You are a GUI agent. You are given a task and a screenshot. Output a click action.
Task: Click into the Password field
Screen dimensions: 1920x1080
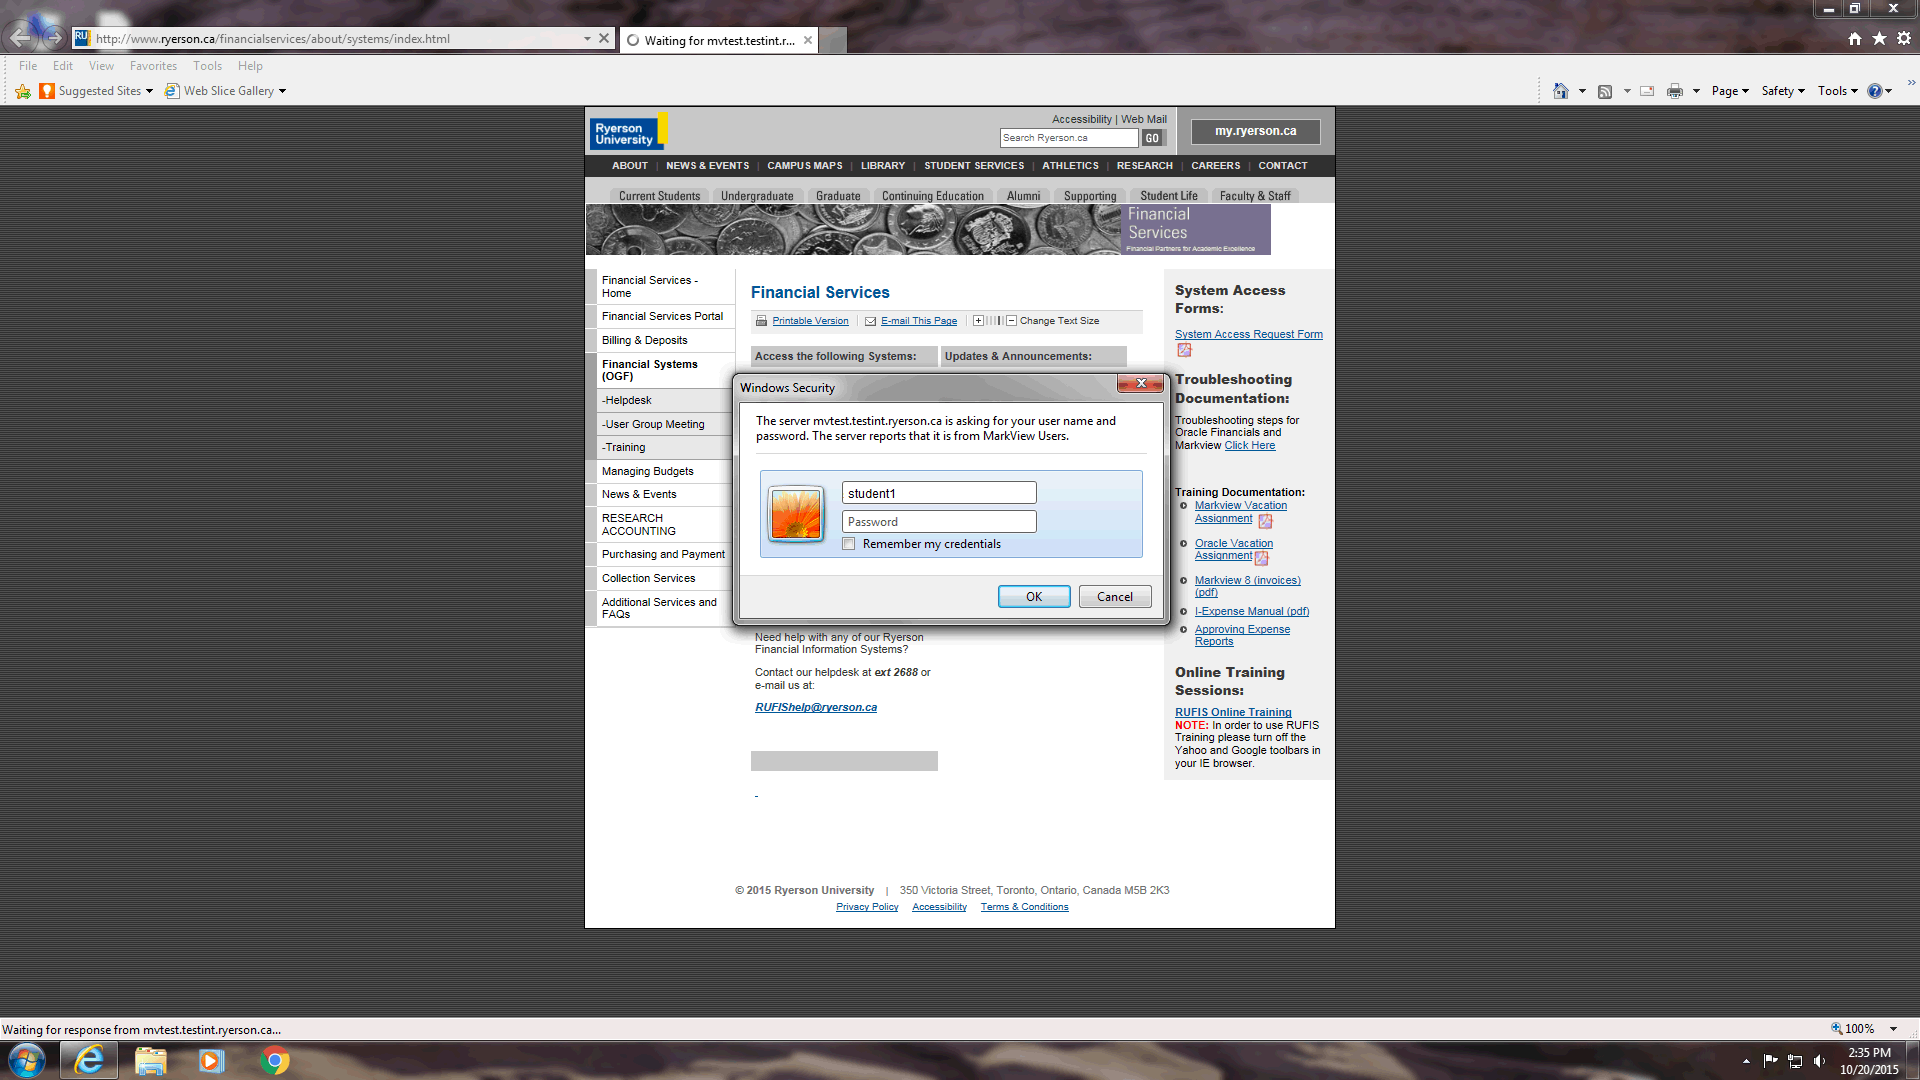938,522
